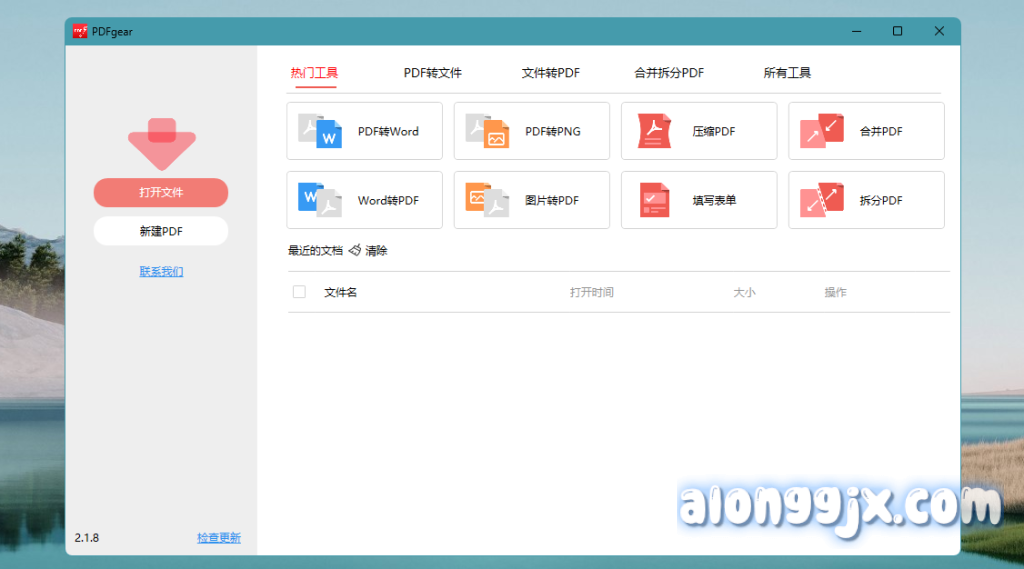This screenshot has width=1024, height=569.
Task: Click the PDFgear logo in title bar
Action: 80,31
